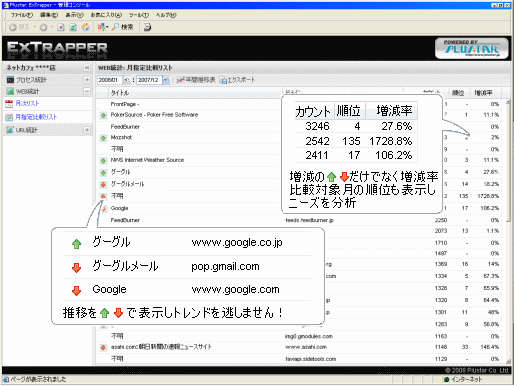Screen dimensions: 514x386
Task: Click the browser Forward arrow icon
Action: point(43,27)
